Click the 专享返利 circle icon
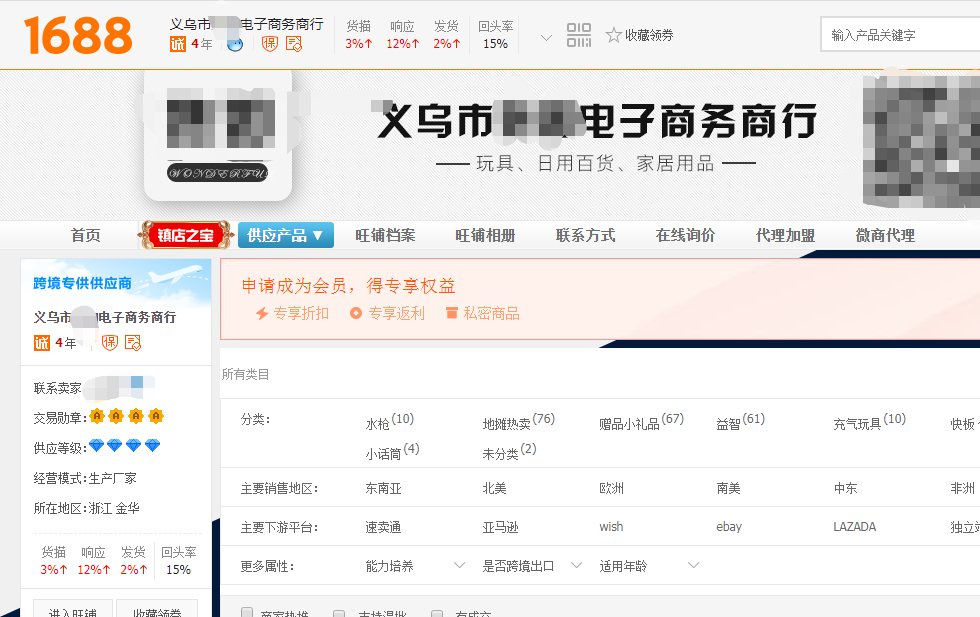 pos(356,313)
